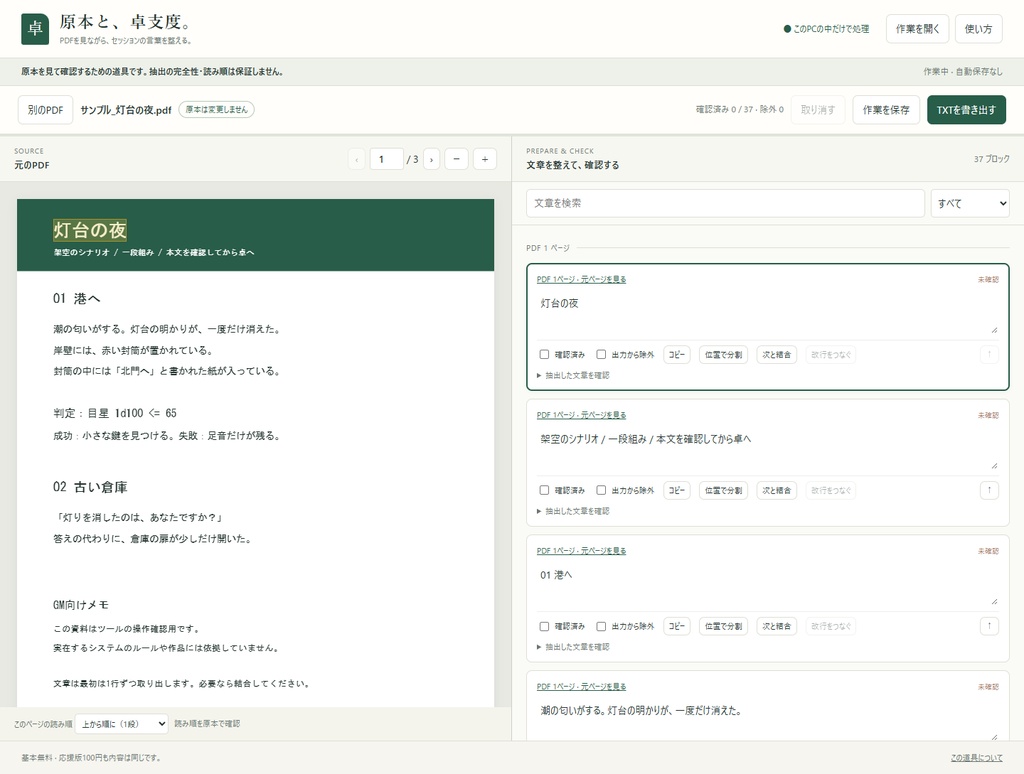Check 確認済み for the 架空のシナリオ block
Viewport: 1024px width, 774px height.
click(544, 491)
